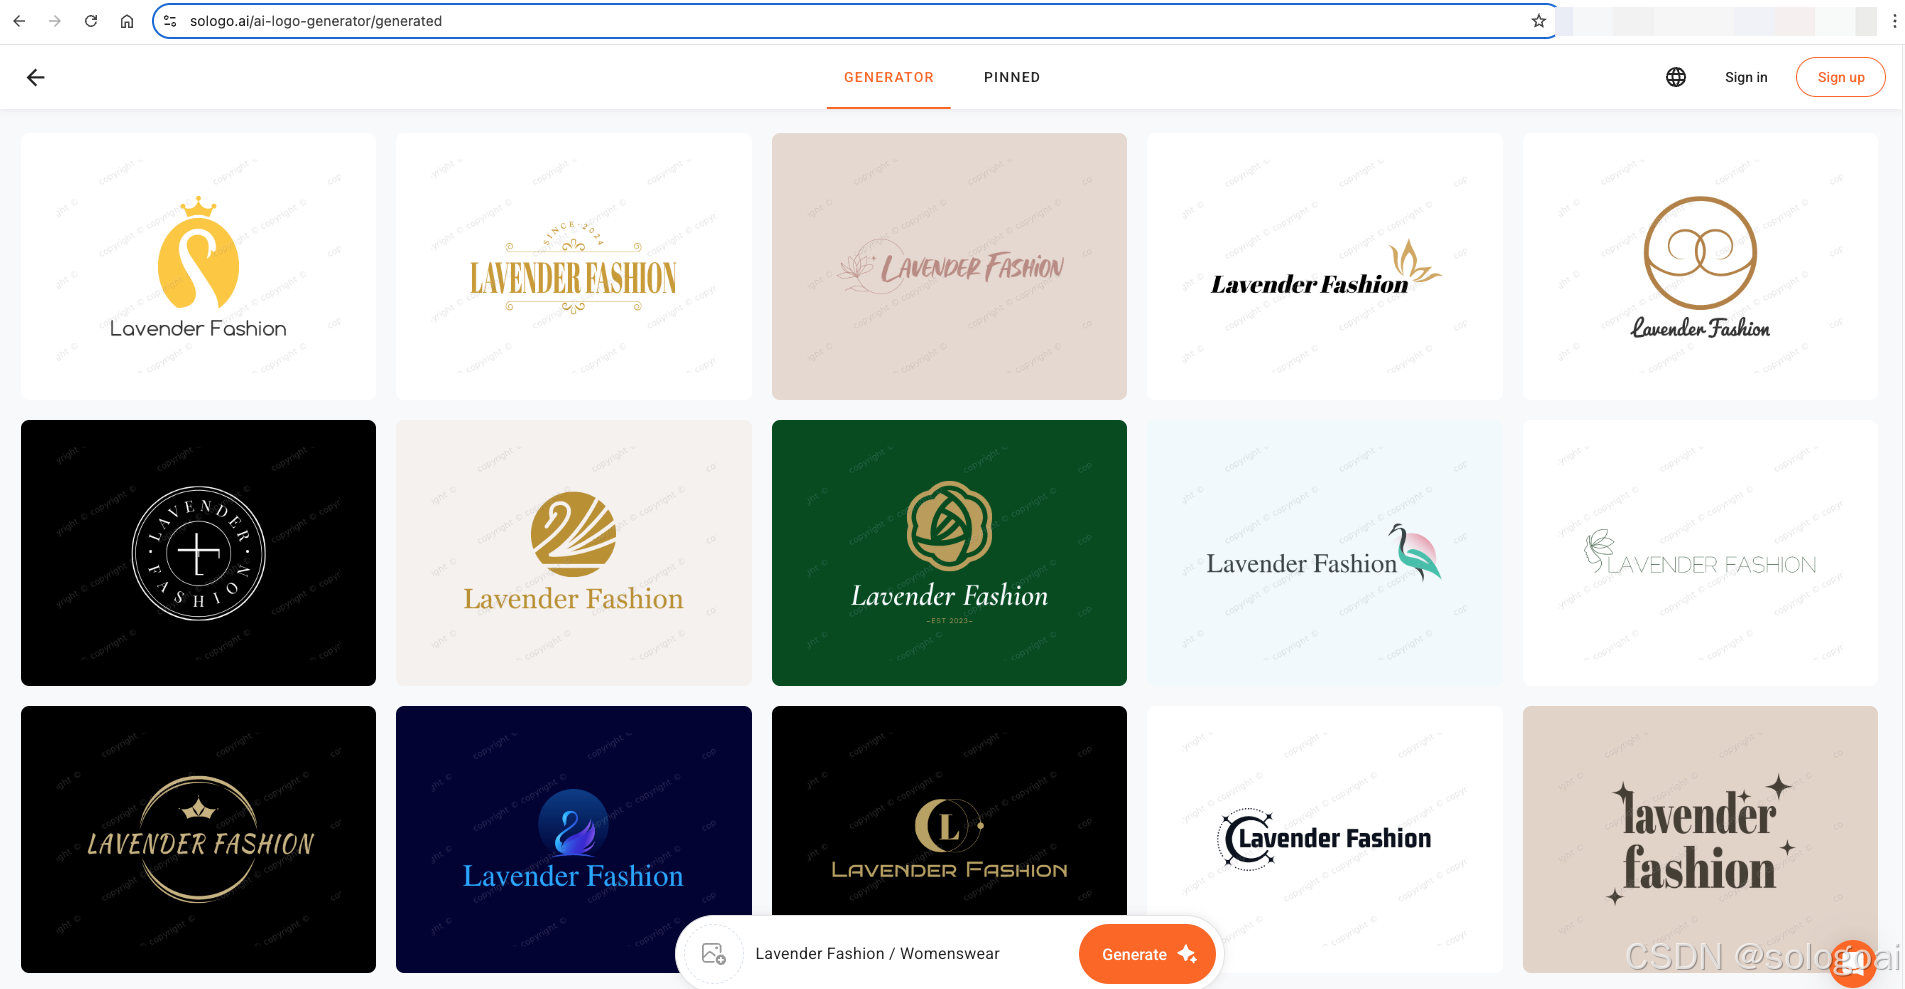The width and height of the screenshot is (1905, 989).
Task: Switch to the GENERATOR tab
Action: tap(888, 77)
